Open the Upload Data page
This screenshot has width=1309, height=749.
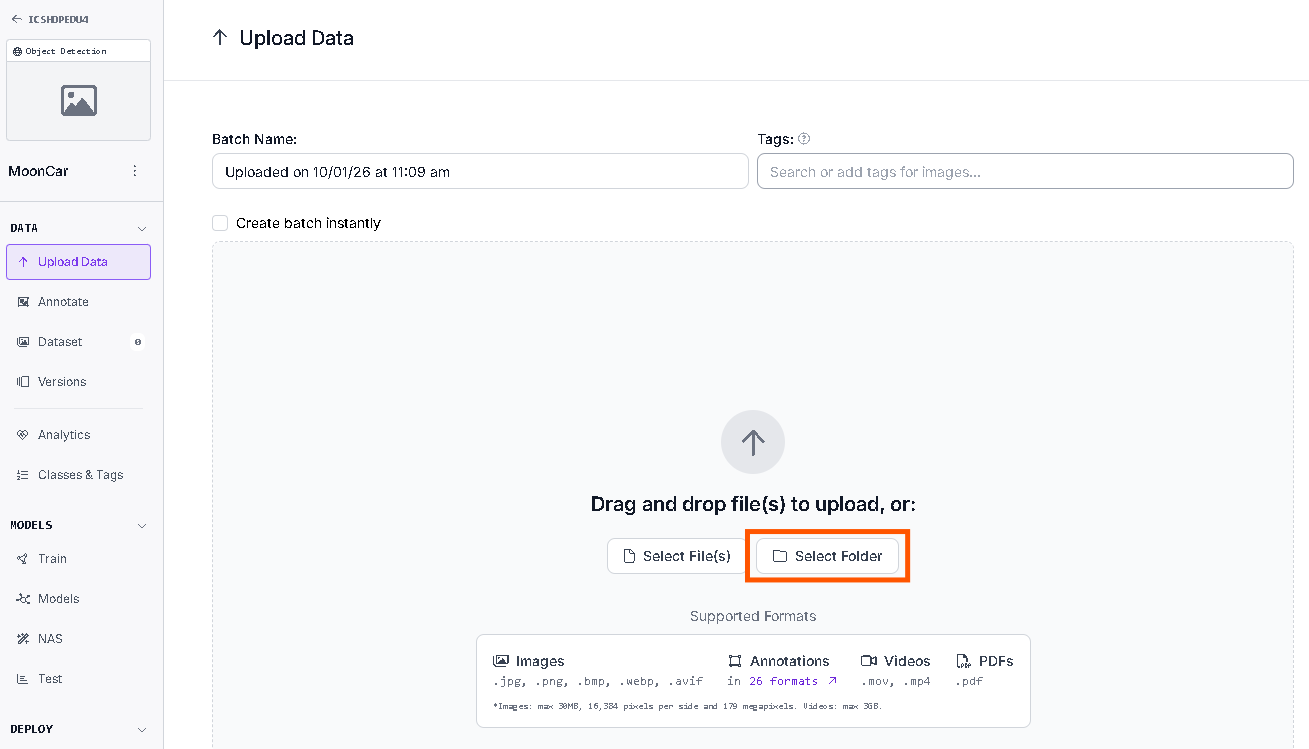coord(78,262)
